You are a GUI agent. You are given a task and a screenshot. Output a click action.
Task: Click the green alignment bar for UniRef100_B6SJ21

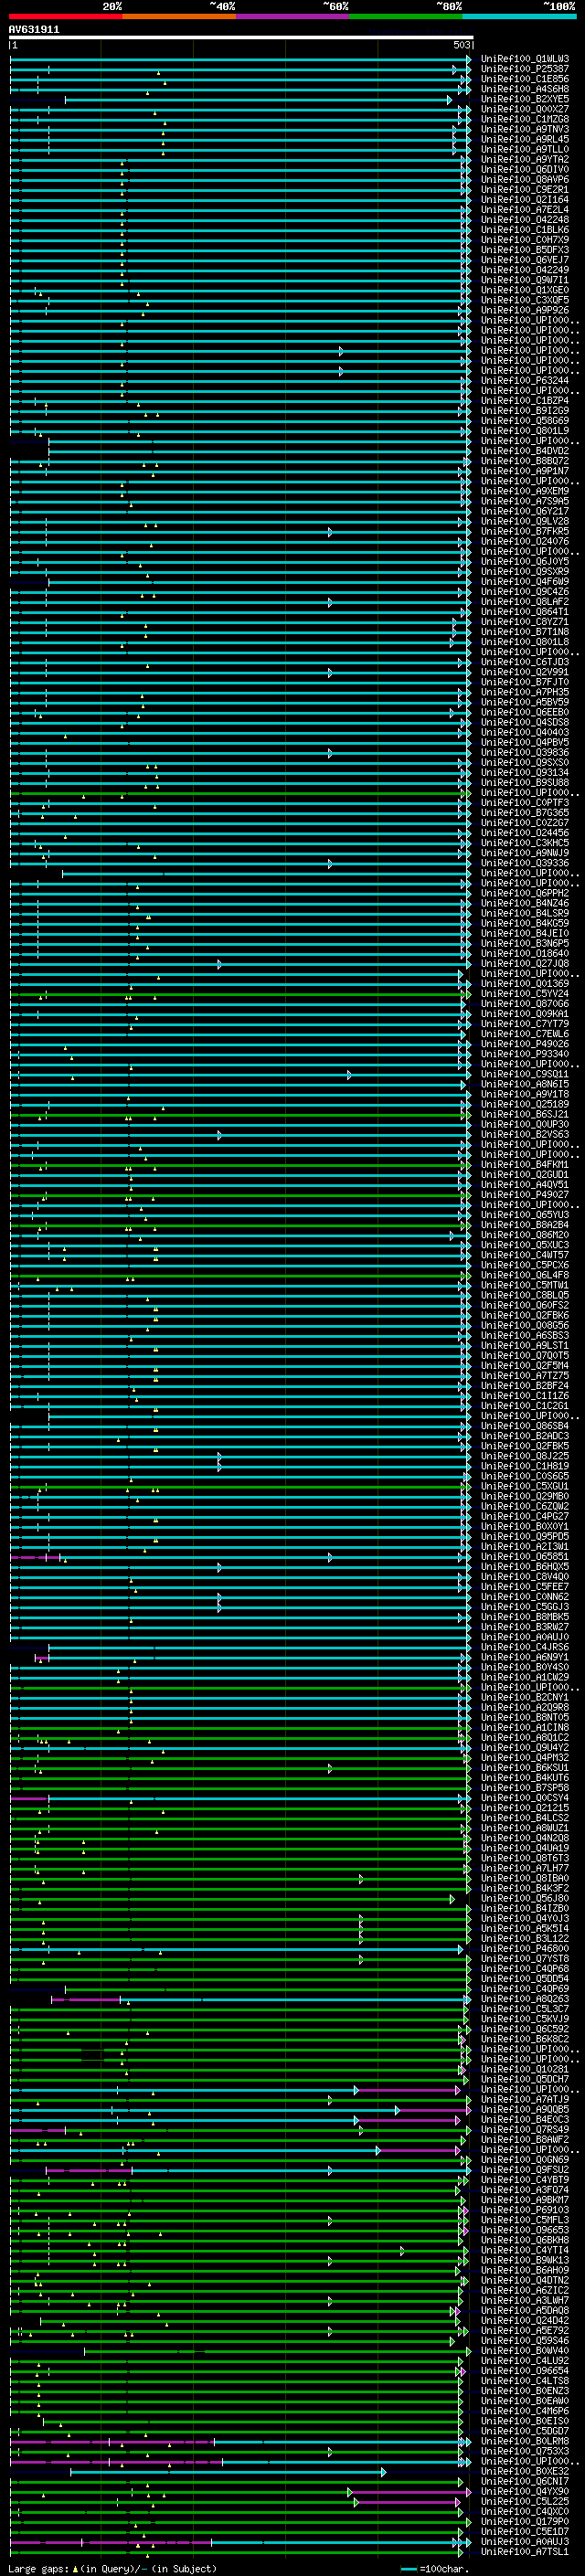coord(240,1115)
